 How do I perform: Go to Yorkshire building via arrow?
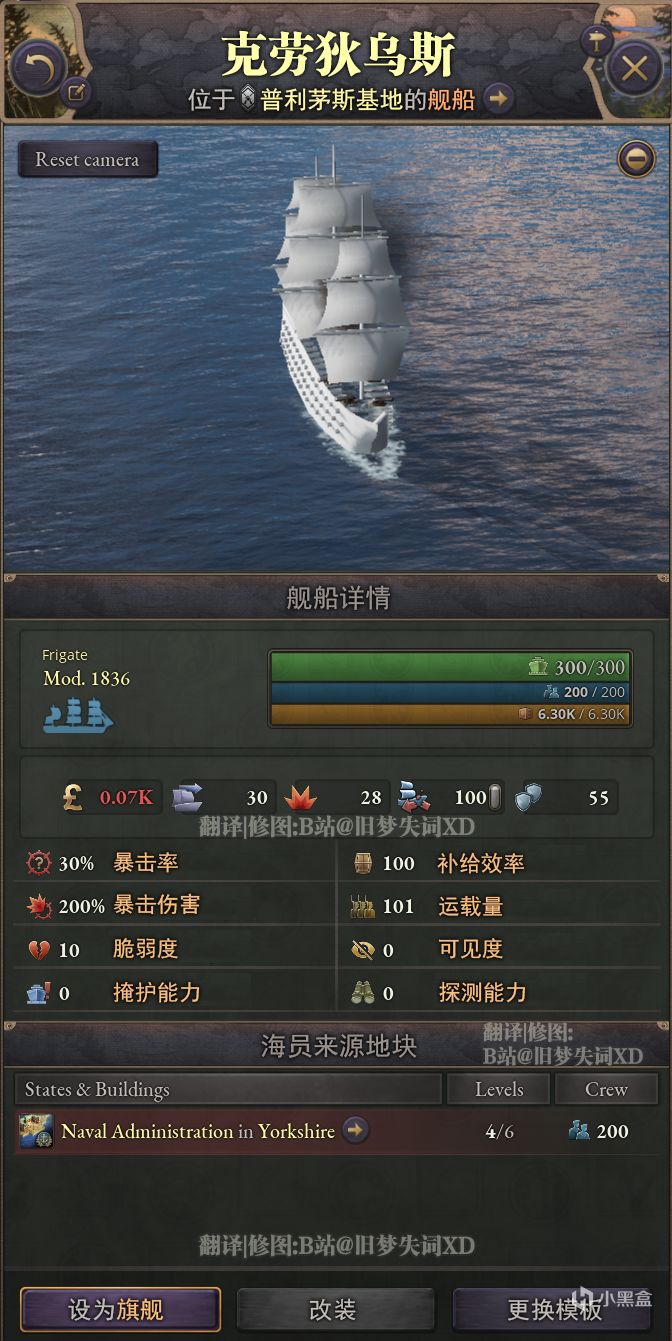tap(355, 1130)
